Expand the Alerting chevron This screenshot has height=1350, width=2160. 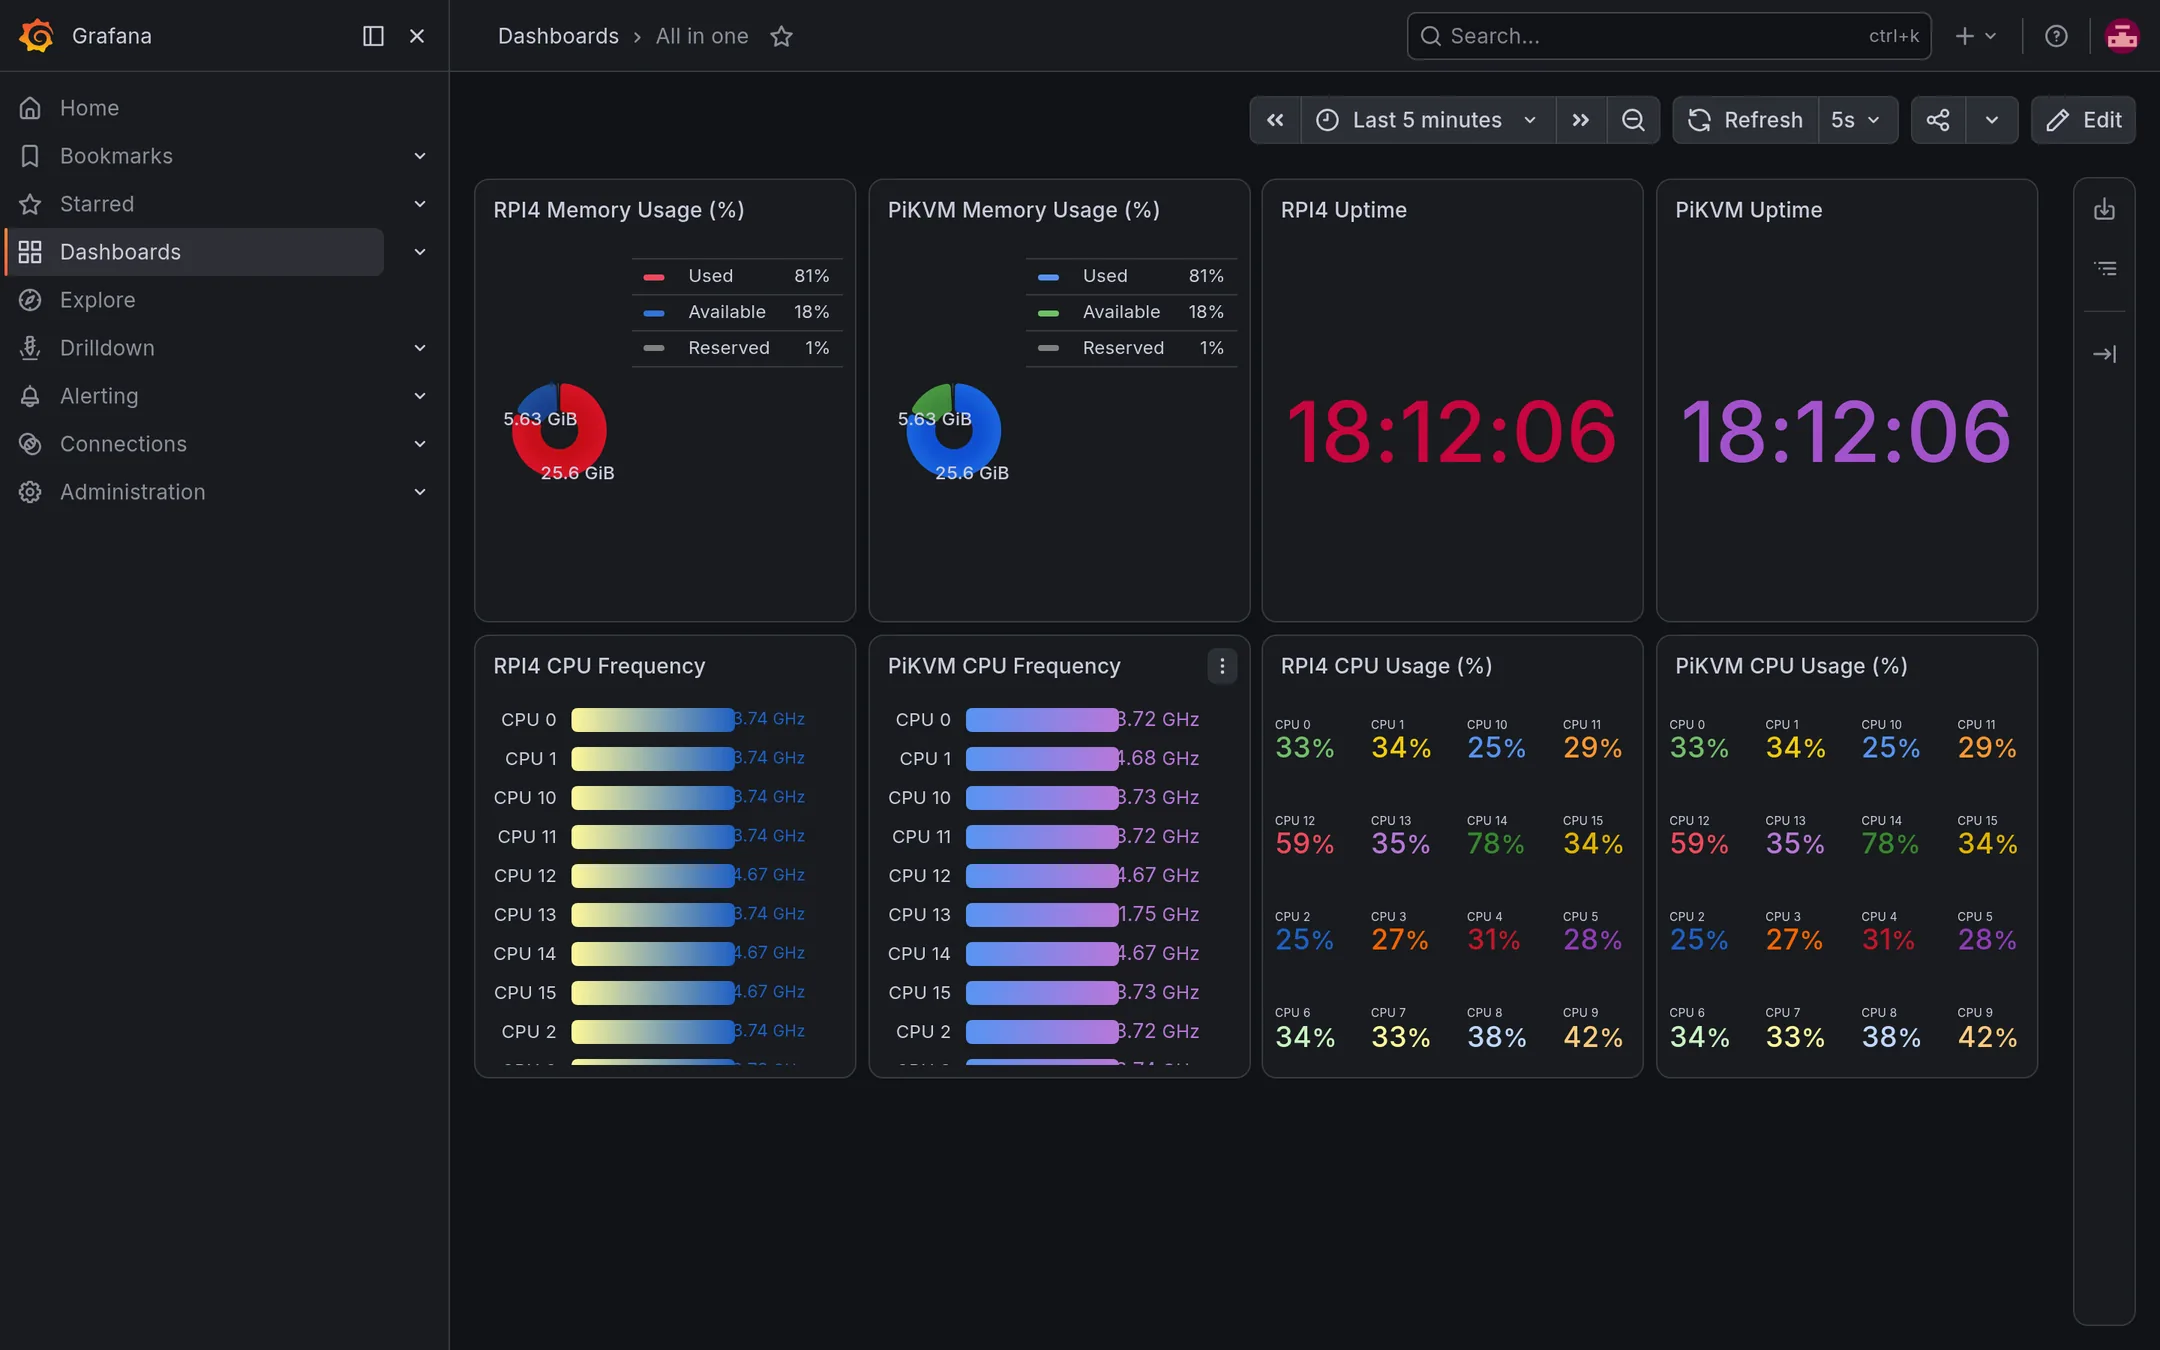(x=420, y=396)
